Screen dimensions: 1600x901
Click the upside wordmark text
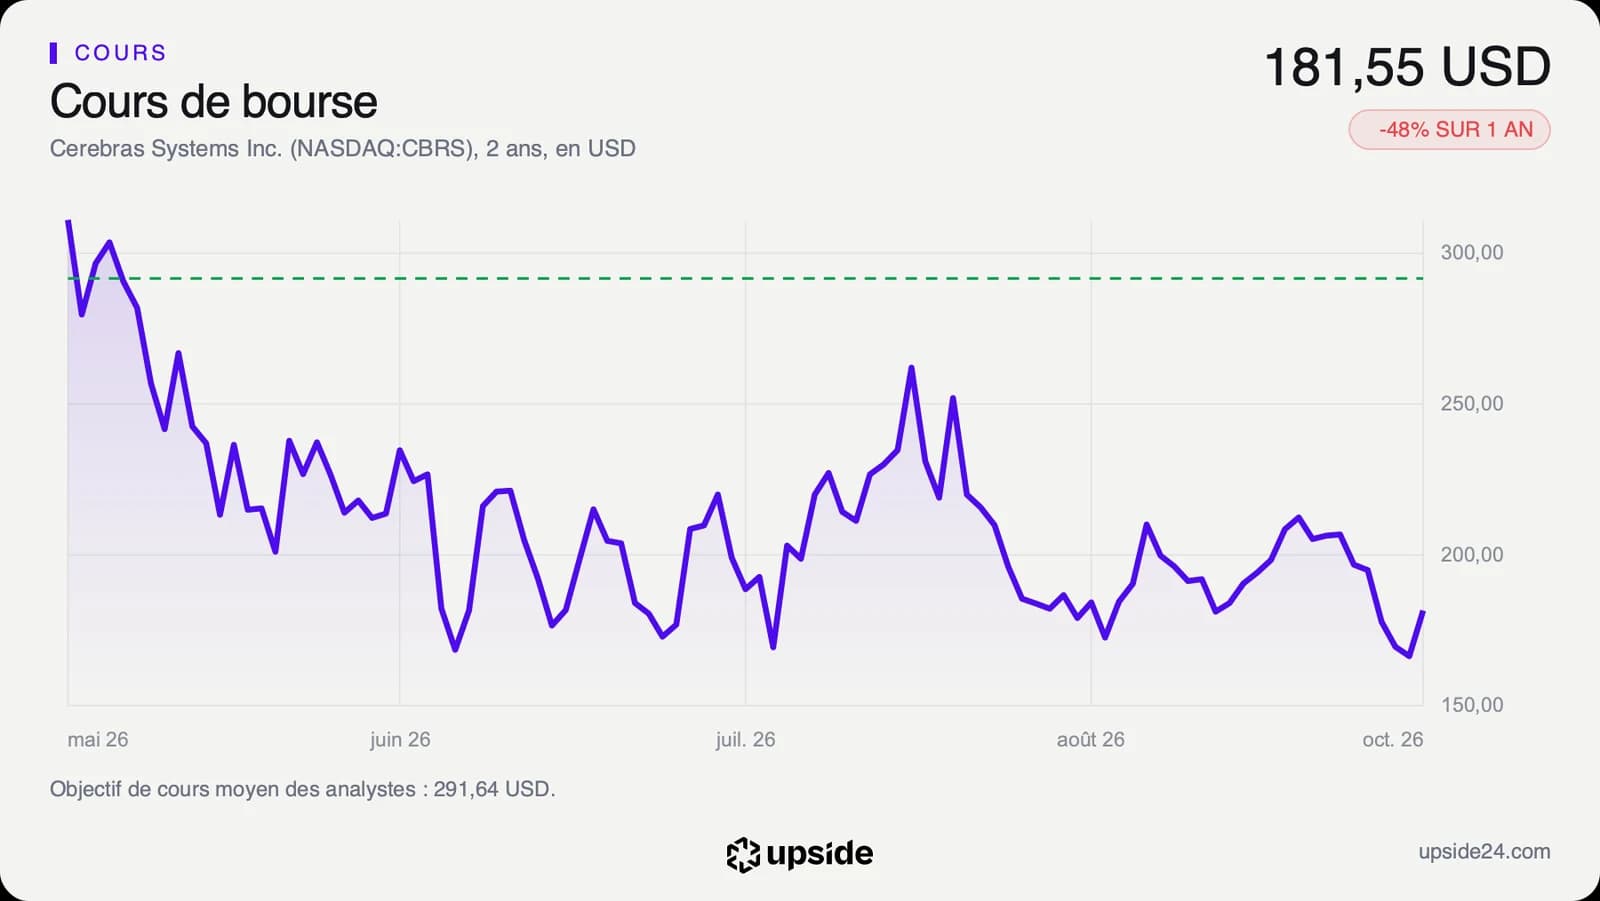pos(819,854)
